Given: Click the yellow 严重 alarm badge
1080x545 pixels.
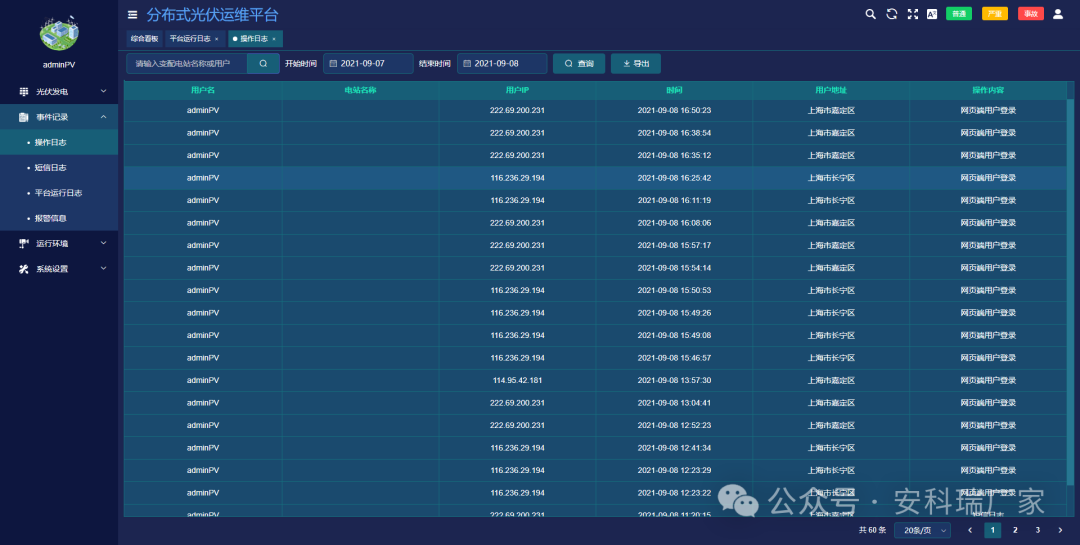Looking at the screenshot, I should pyautogui.click(x=994, y=14).
